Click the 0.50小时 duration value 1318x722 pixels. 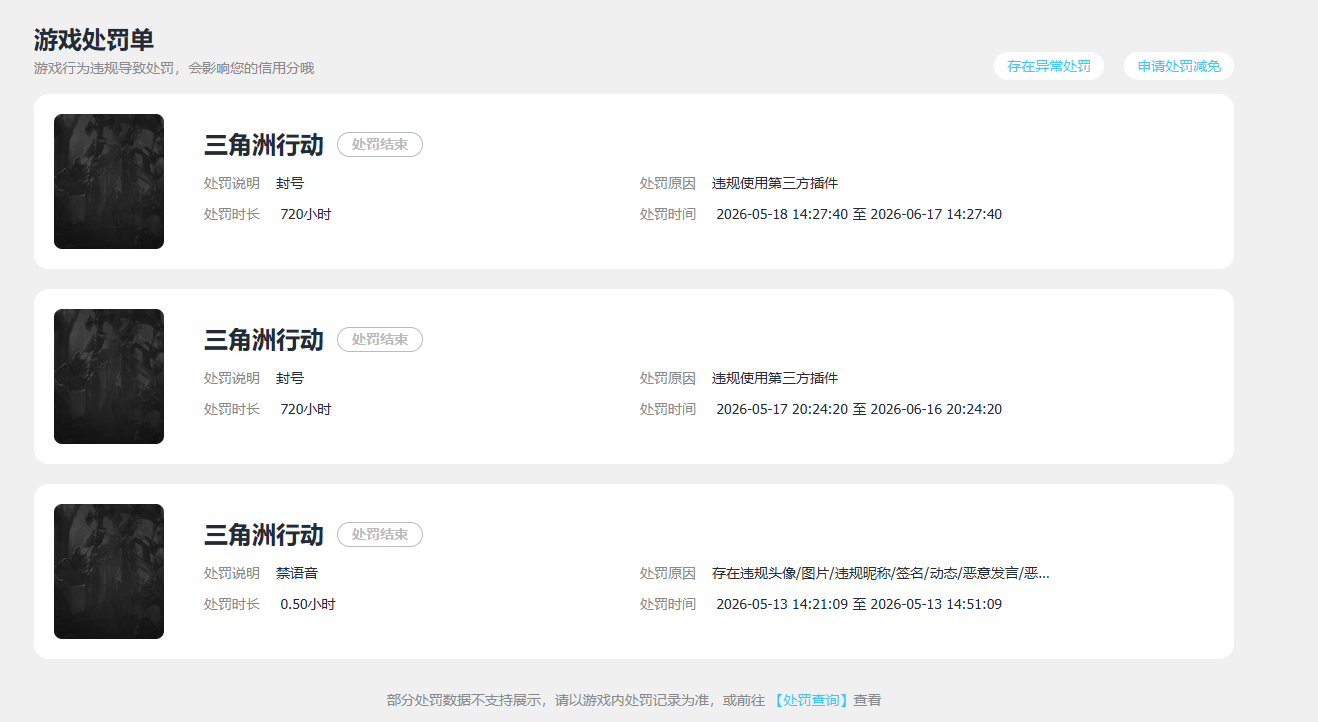[308, 604]
